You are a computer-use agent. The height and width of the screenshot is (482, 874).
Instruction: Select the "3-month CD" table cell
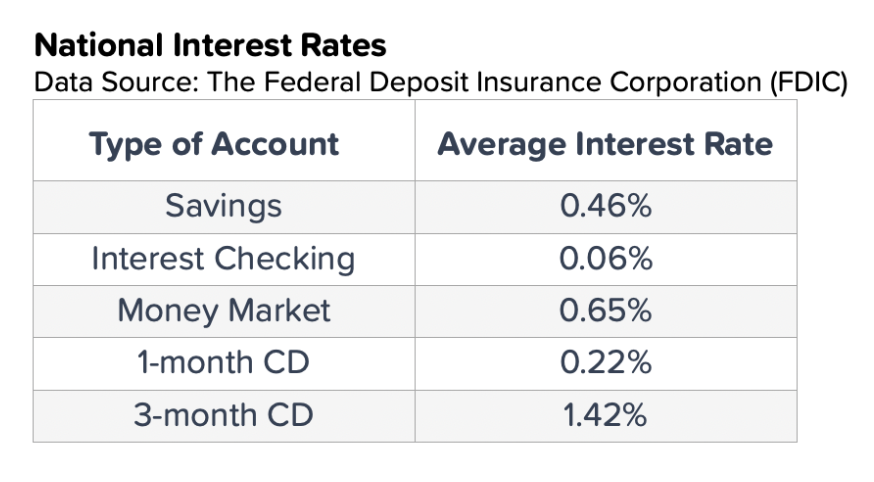point(223,415)
